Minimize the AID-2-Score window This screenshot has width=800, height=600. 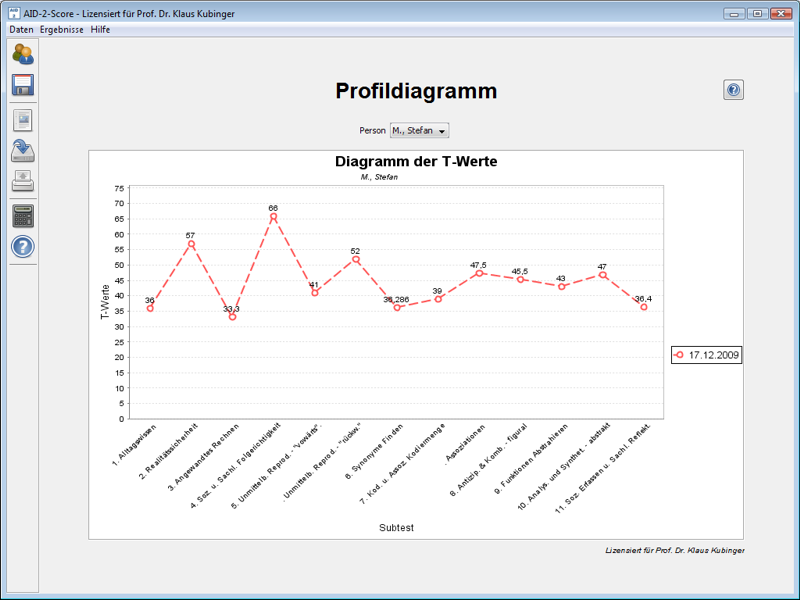[735, 13]
